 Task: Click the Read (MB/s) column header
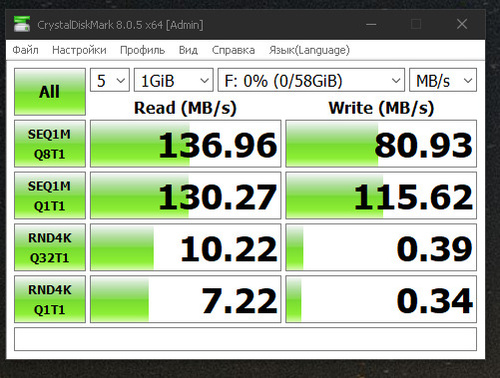pyautogui.click(x=185, y=108)
